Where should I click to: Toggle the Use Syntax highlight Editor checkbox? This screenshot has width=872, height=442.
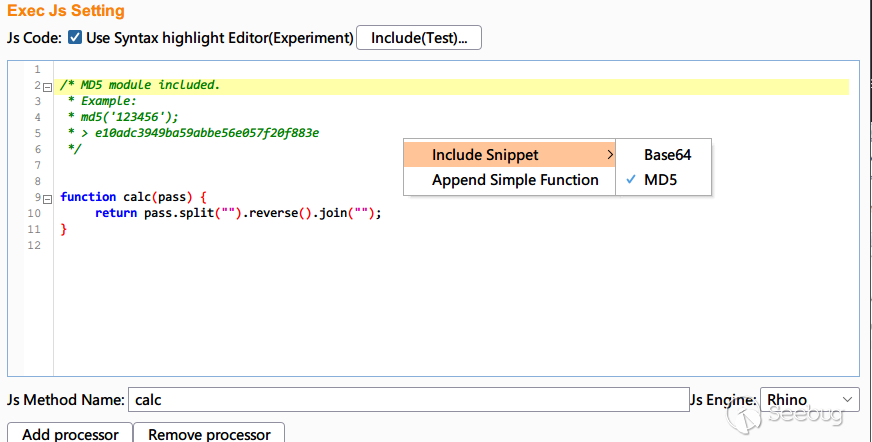tap(75, 38)
